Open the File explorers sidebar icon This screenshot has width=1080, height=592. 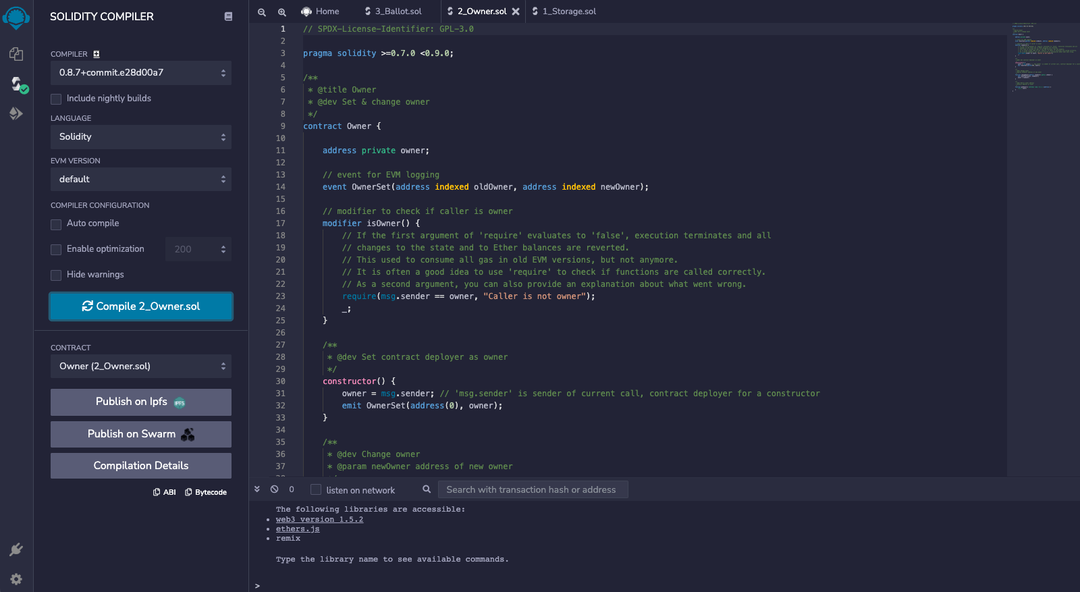point(16,54)
